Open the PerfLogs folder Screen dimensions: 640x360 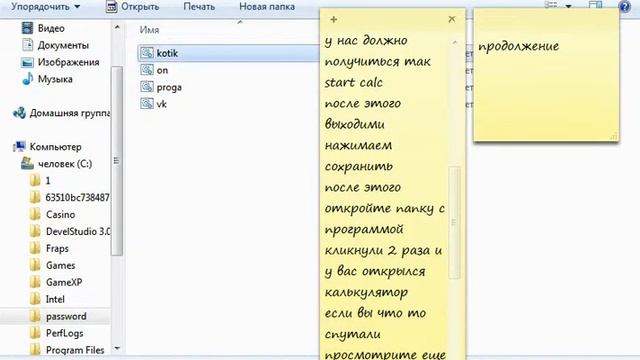[x=64, y=333]
